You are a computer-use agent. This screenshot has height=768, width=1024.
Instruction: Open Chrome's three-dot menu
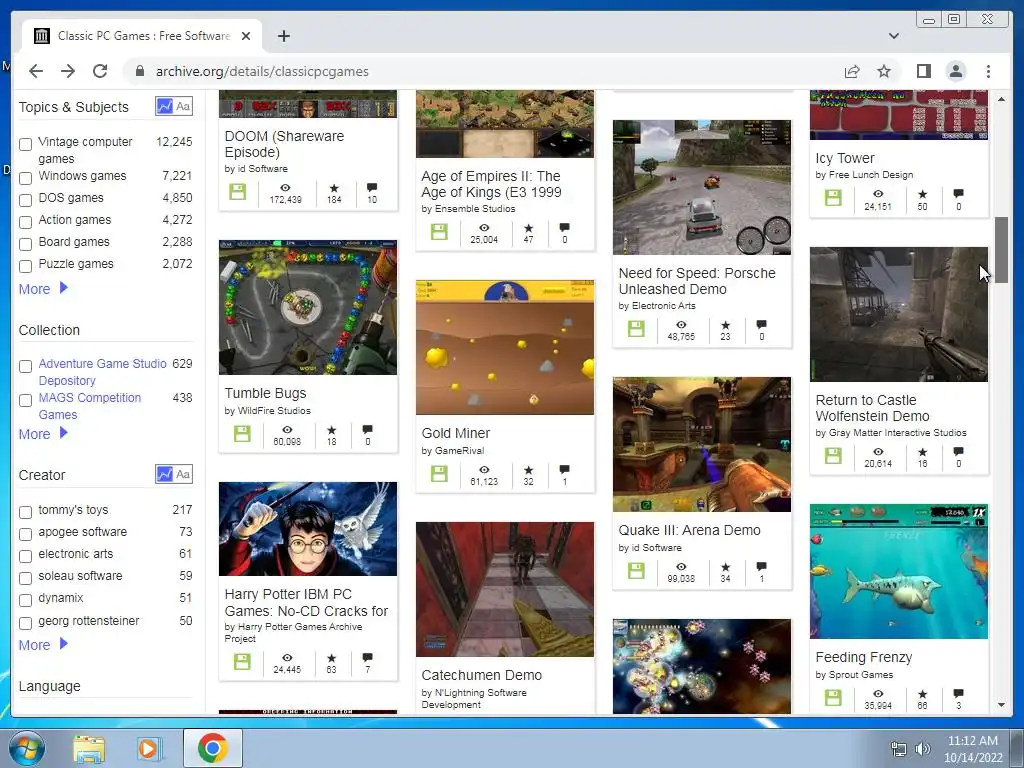pos(988,71)
